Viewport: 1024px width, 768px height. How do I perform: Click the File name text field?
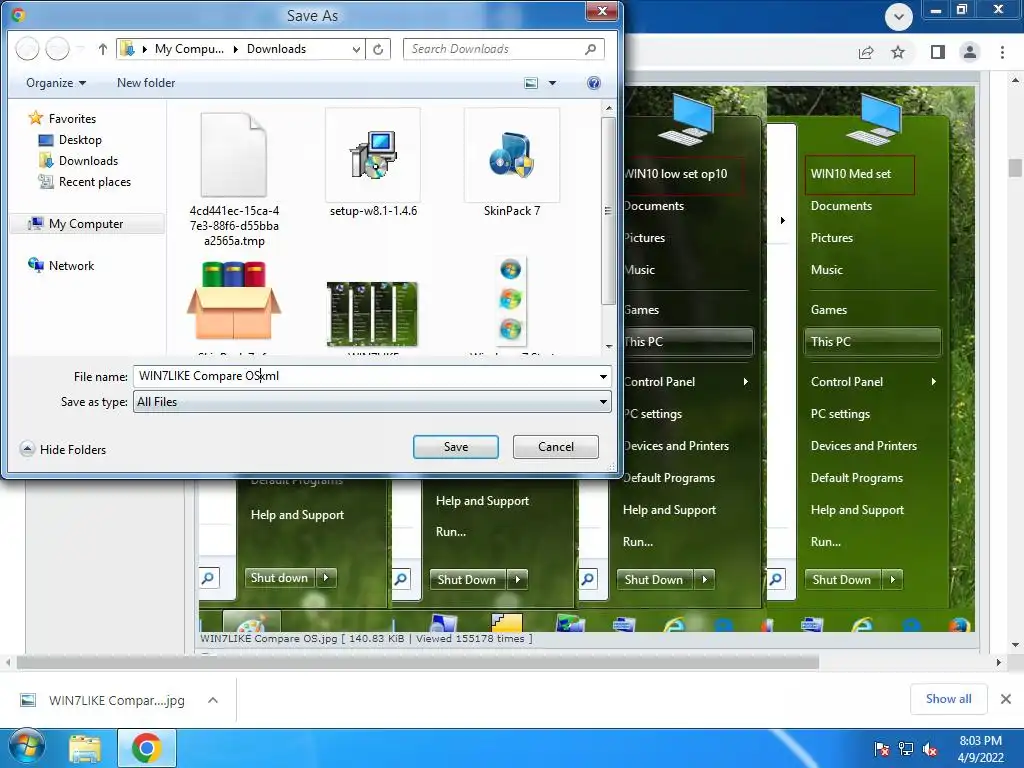(364, 376)
